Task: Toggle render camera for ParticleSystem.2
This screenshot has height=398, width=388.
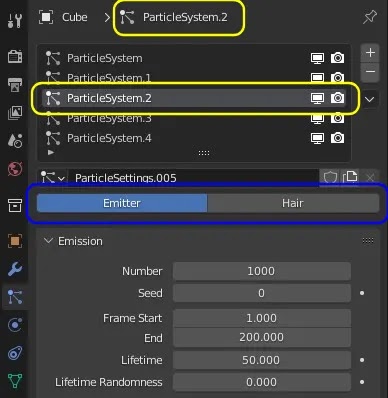Action: pyautogui.click(x=337, y=98)
